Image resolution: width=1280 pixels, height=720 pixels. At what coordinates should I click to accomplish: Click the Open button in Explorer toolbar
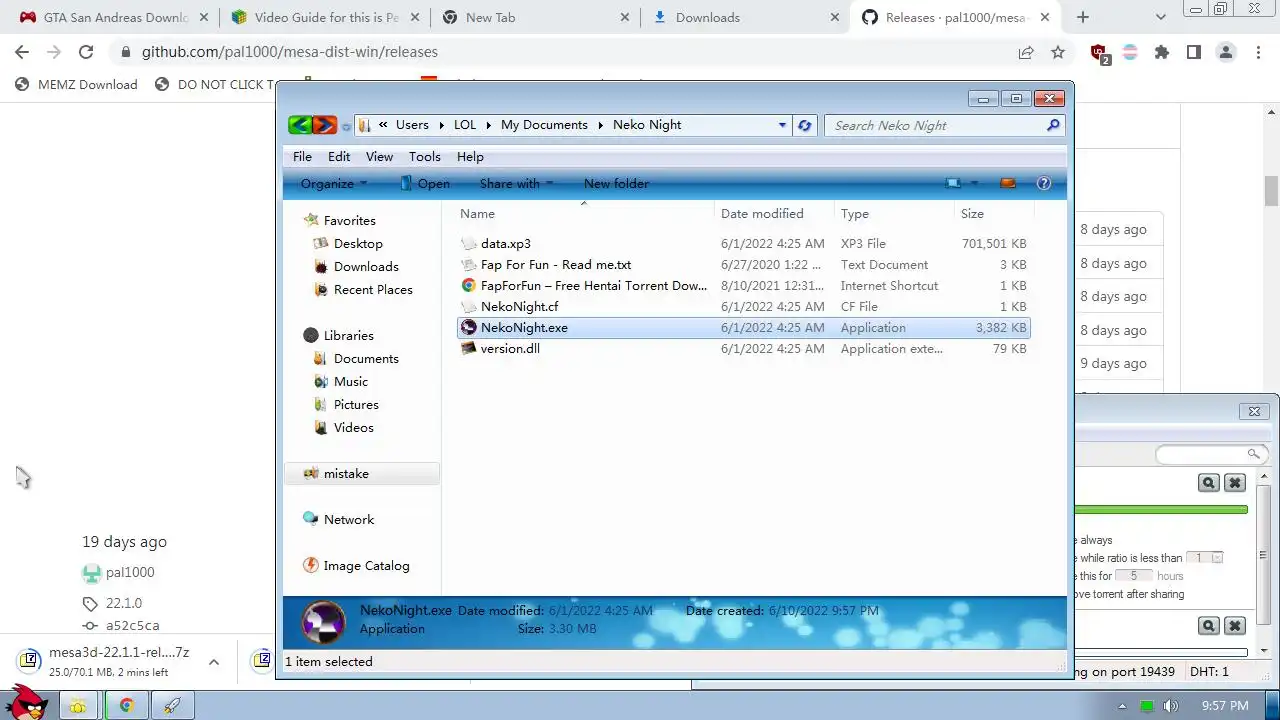424,183
